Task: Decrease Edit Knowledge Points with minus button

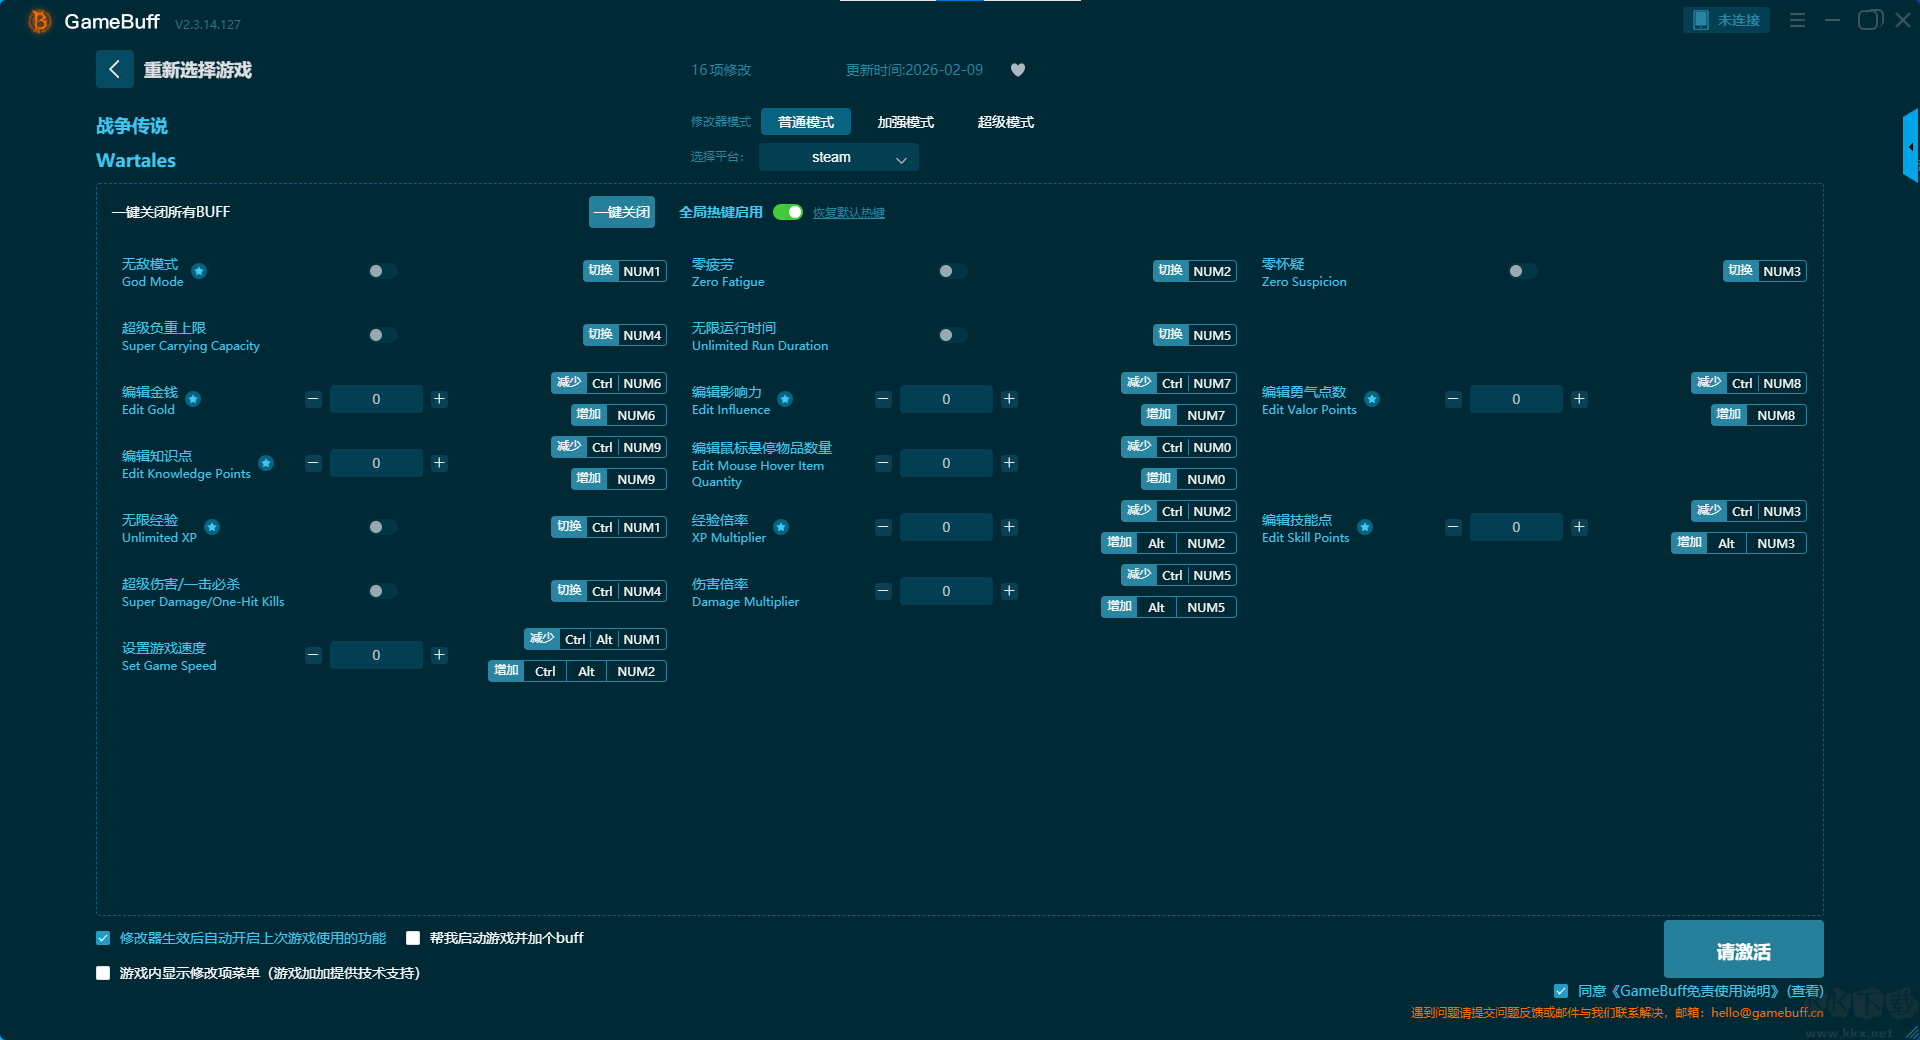Action: click(313, 463)
